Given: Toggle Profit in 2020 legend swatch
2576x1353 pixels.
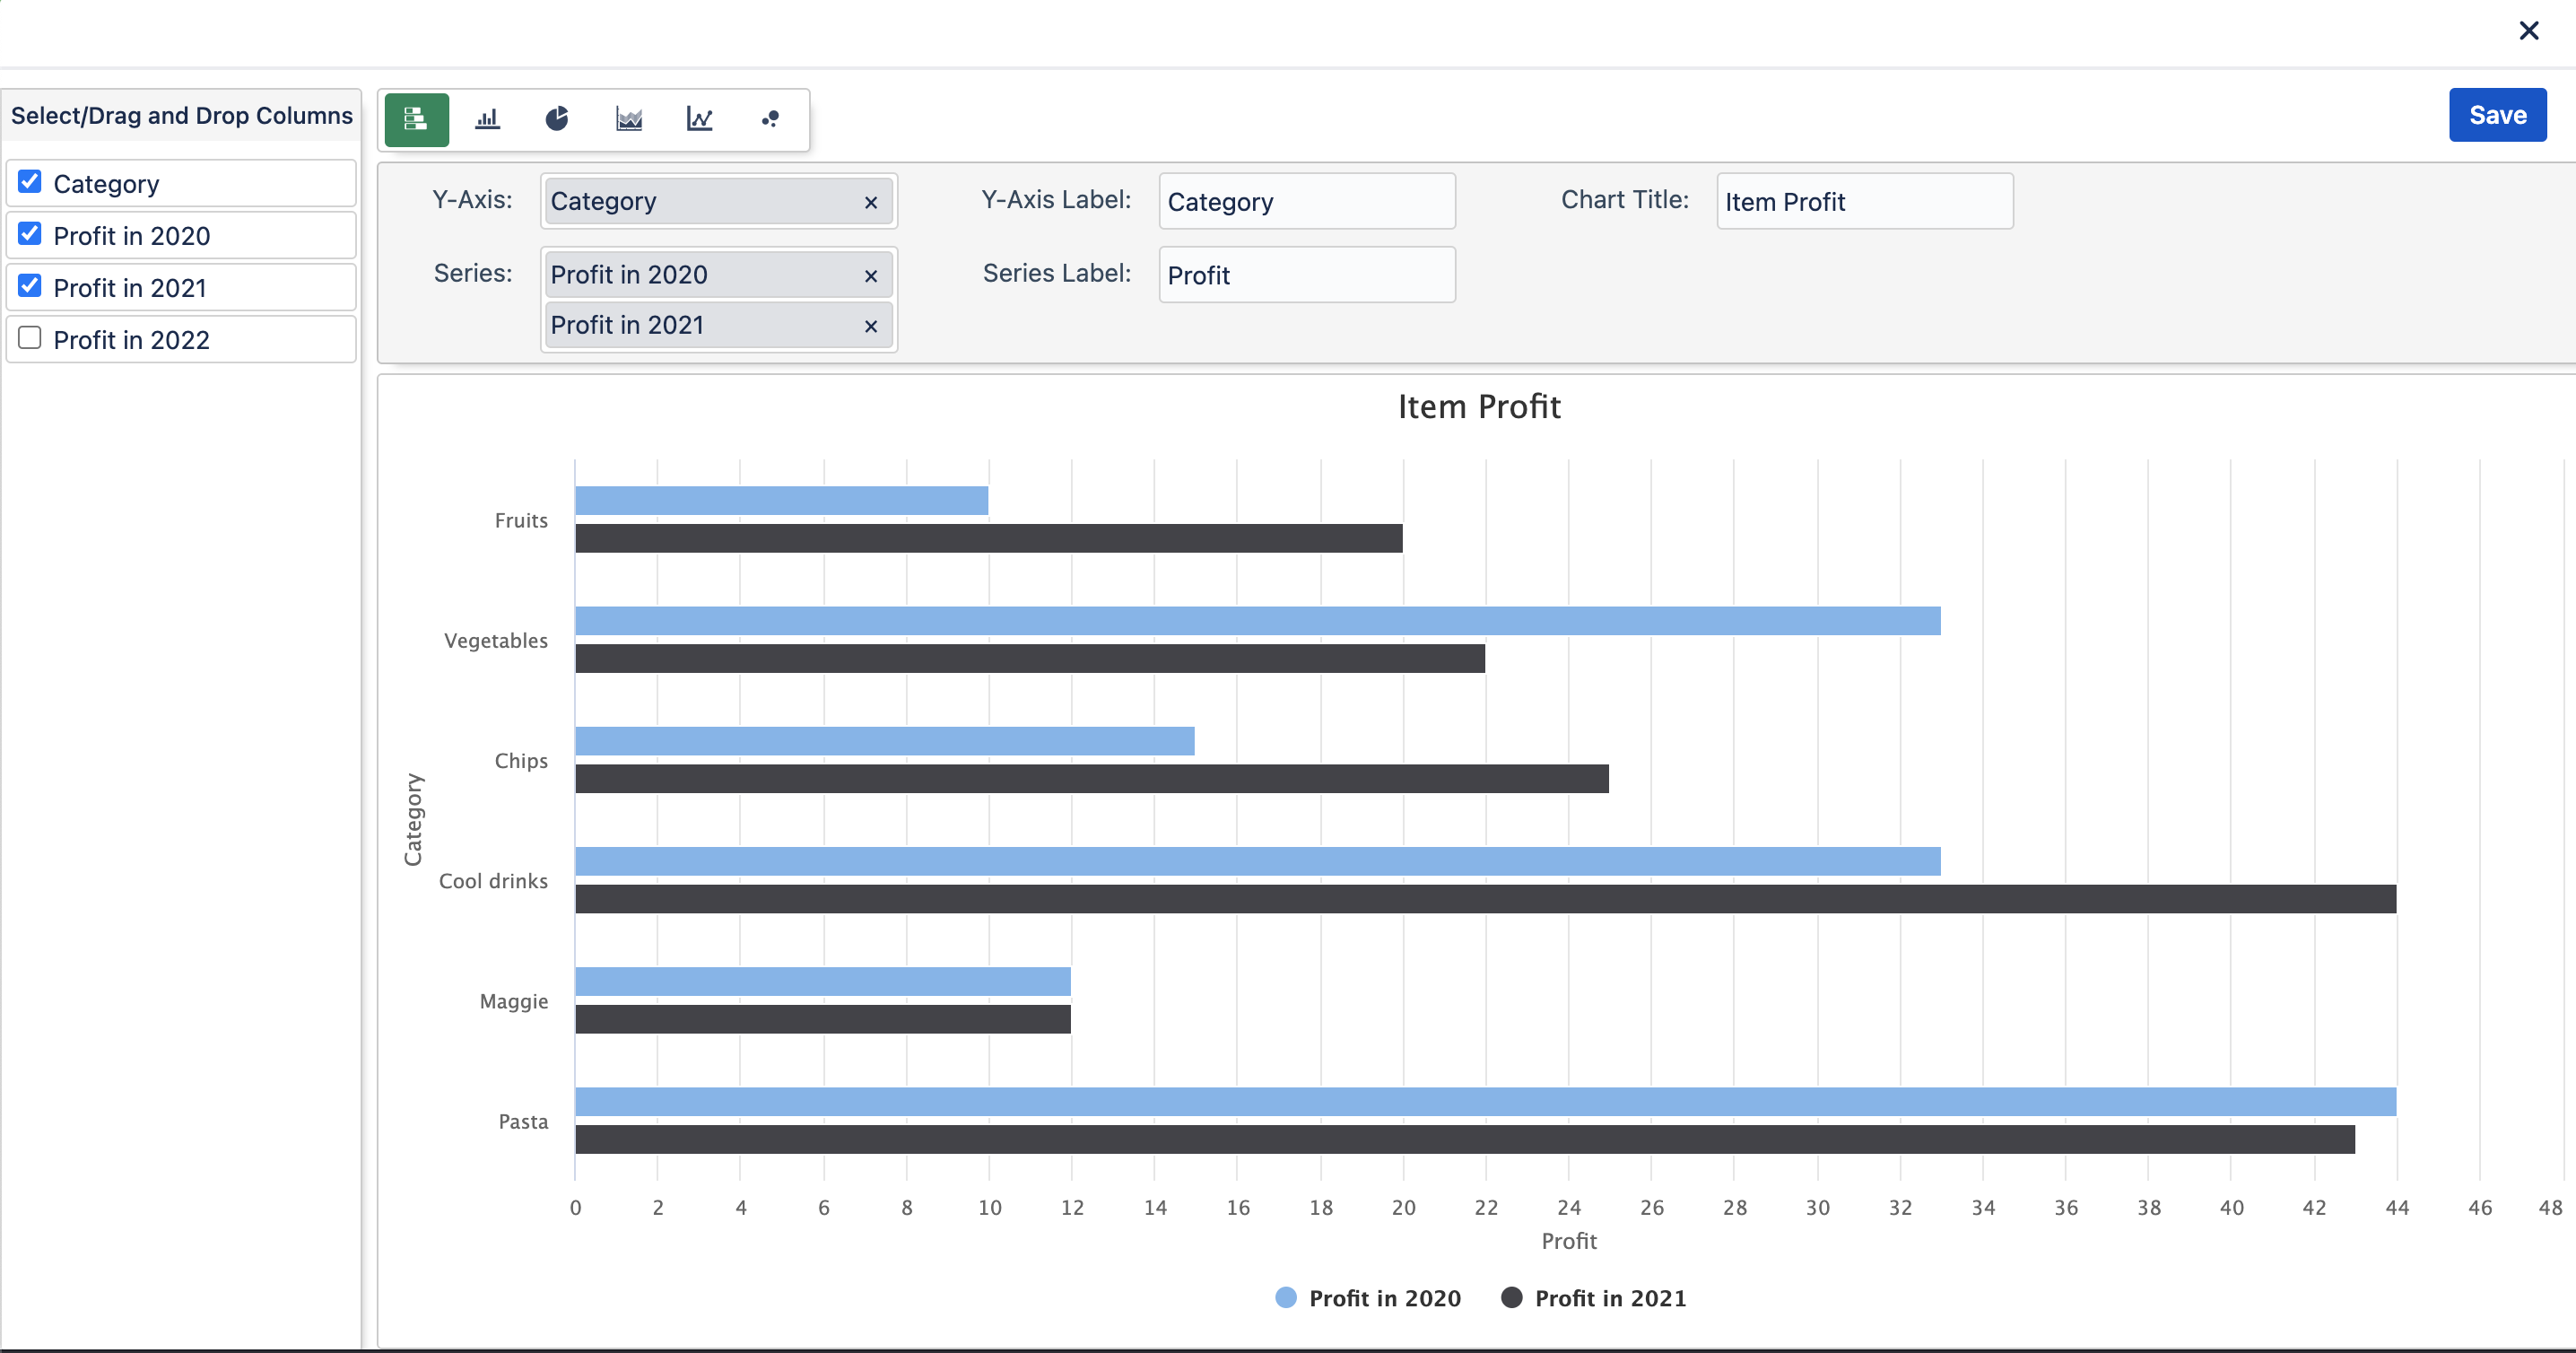Looking at the screenshot, I should (x=1286, y=1298).
